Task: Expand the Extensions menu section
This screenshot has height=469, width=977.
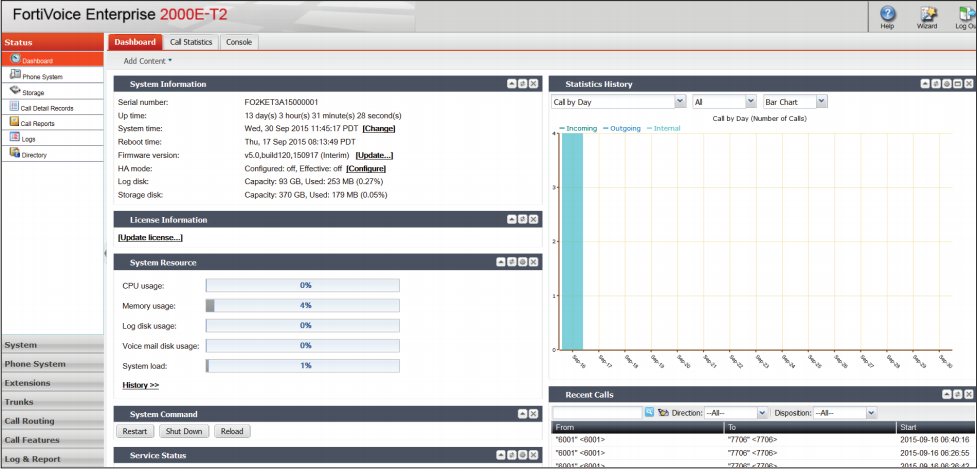Action: (52, 382)
